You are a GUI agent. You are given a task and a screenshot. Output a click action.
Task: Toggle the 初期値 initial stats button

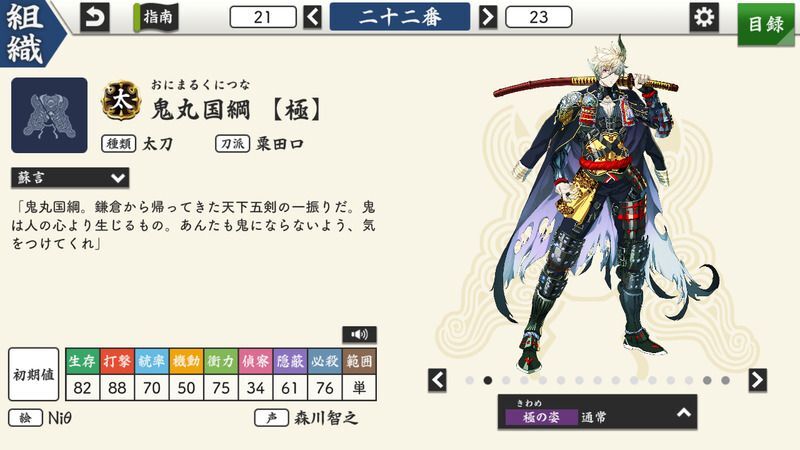click(34, 374)
